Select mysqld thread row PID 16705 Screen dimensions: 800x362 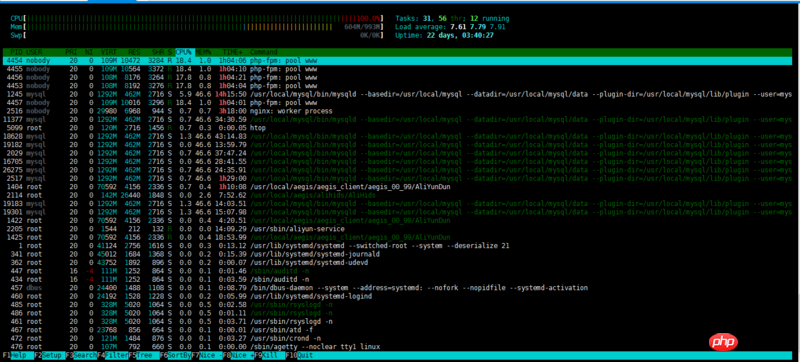pyautogui.click(x=398, y=162)
